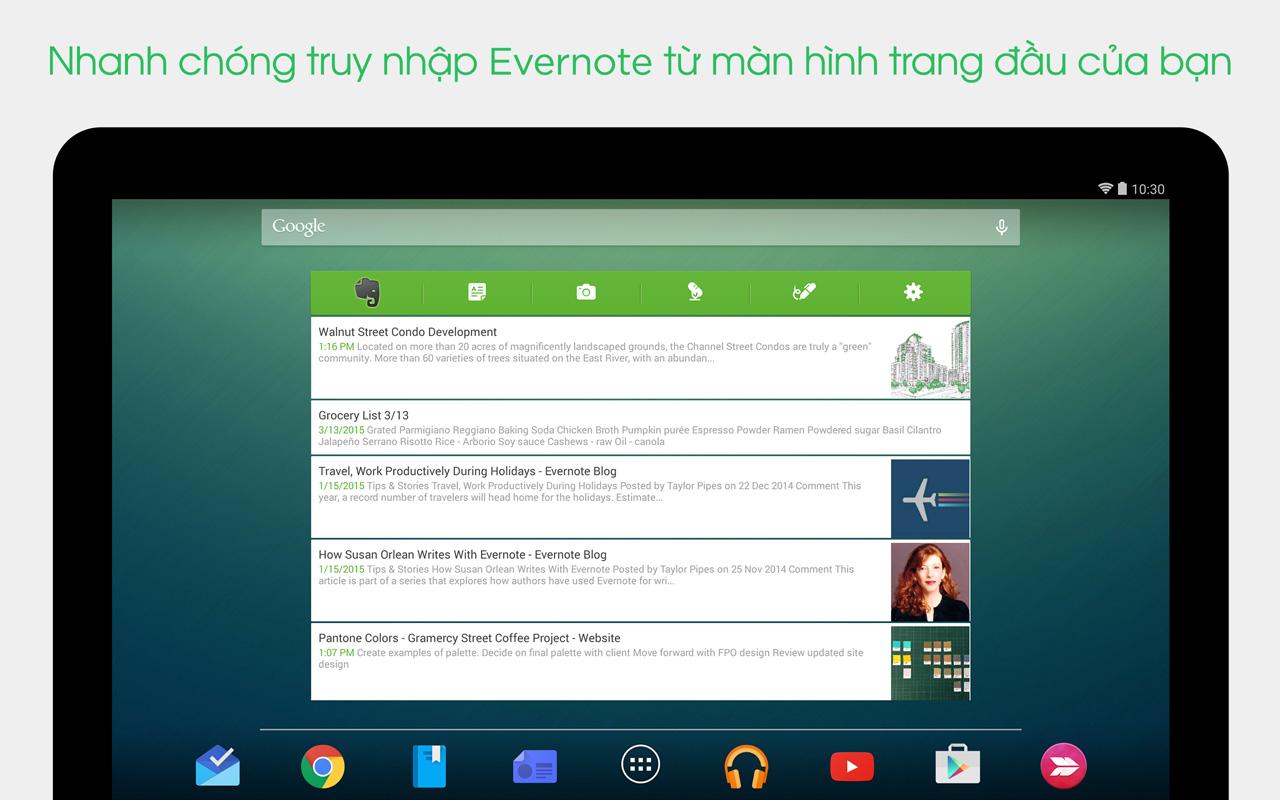The width and height of the screenshot is (1280, 800).
Task: Open the Play Books app
Action: 429,767
